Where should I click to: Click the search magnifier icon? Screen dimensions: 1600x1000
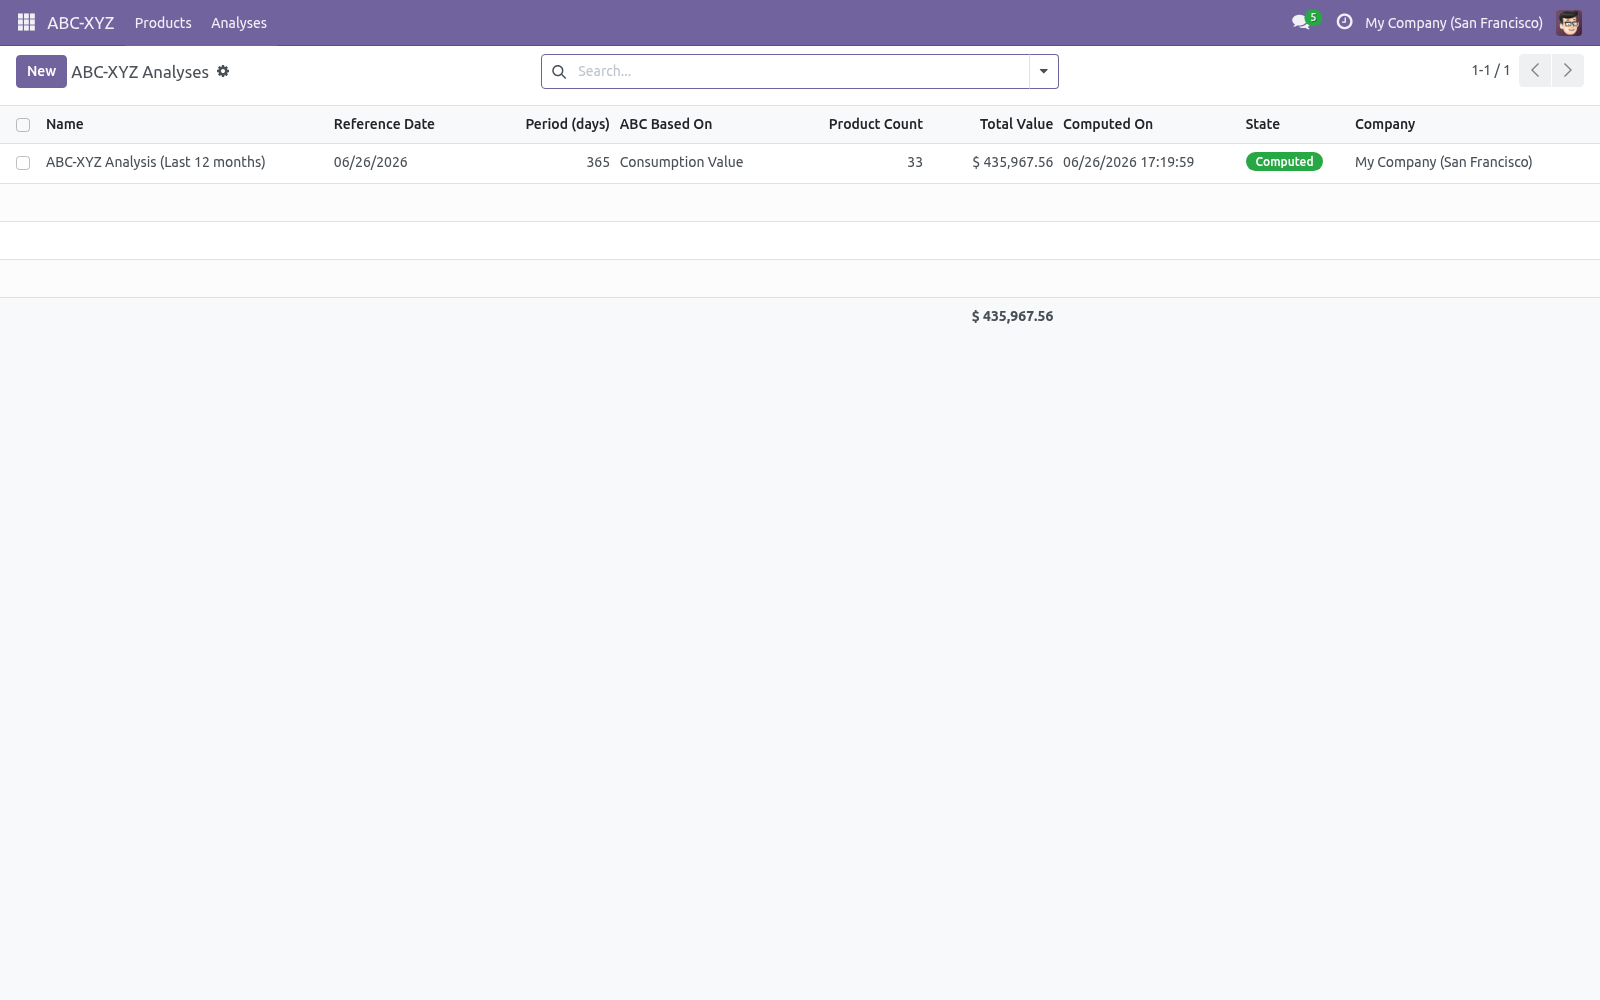[559, 71]
